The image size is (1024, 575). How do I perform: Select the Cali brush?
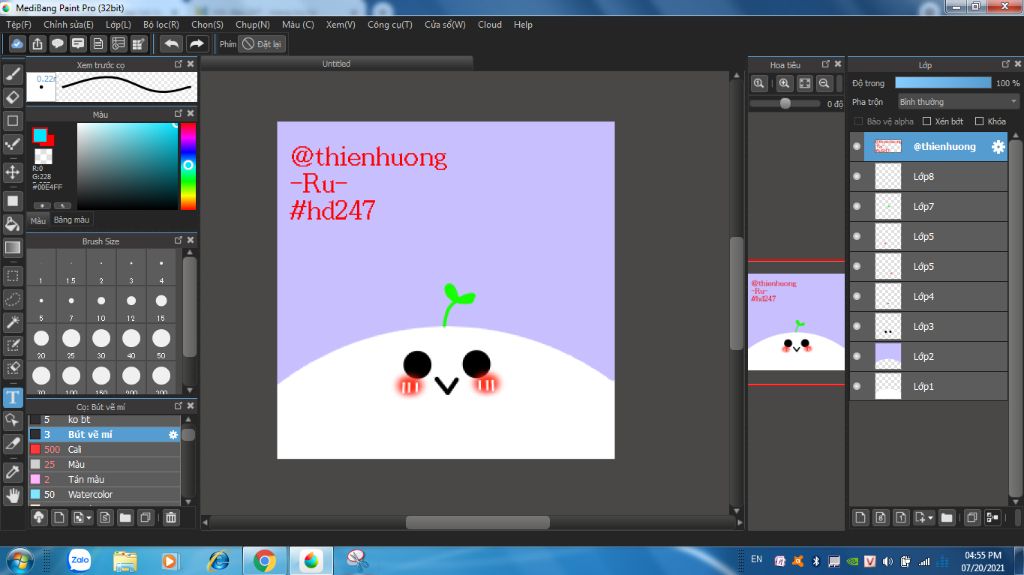pos(104,450)
